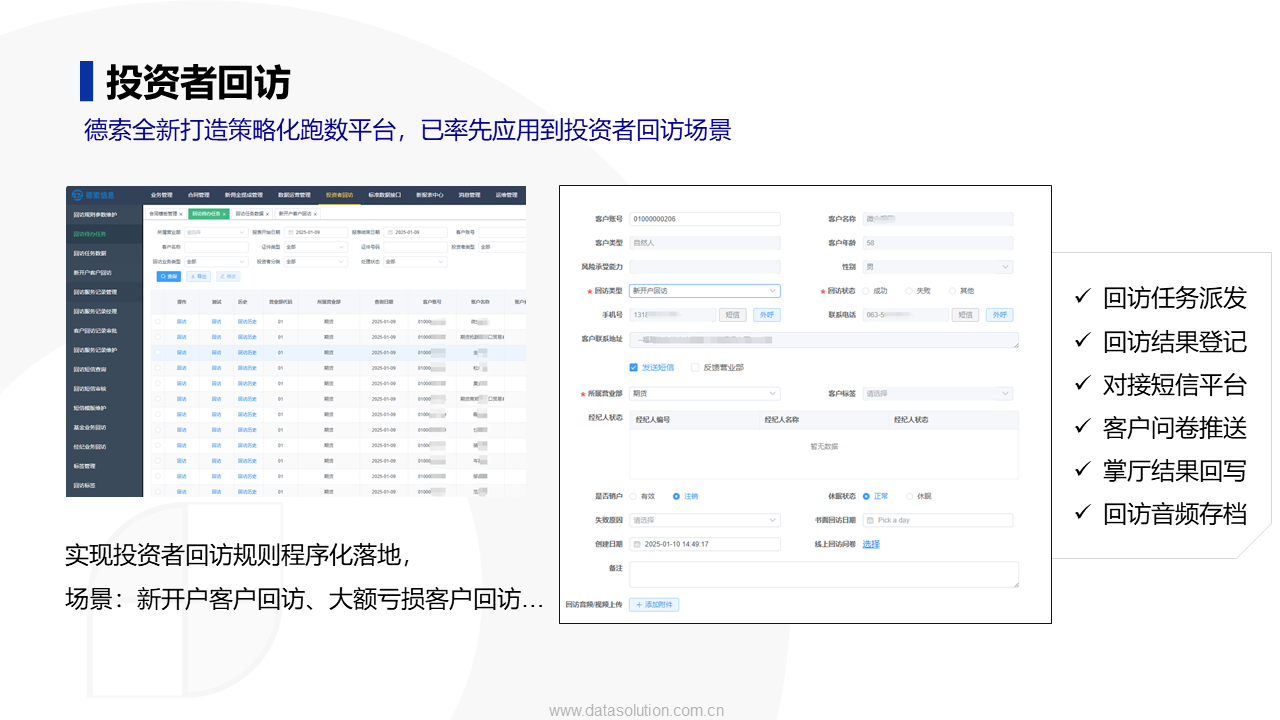Click 短信 button beside 联系电话
Viewport: 1280px width, 720px height.
click(966, 315)
